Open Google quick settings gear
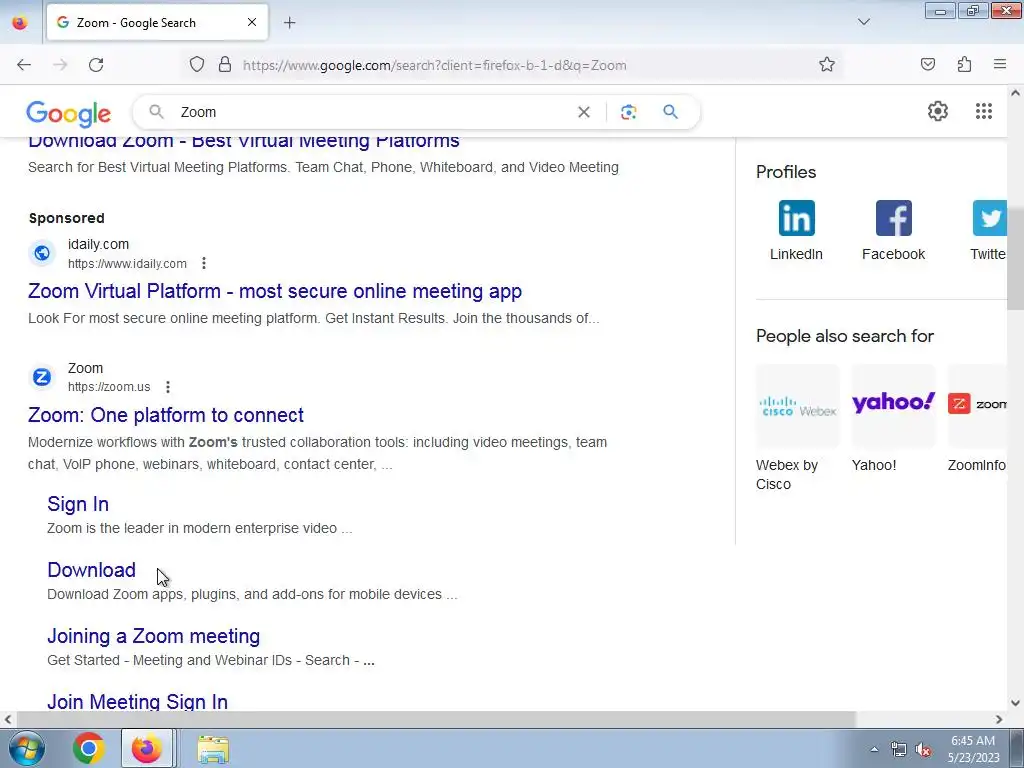This screenshot has height=768, width=1024. (938, 111)
